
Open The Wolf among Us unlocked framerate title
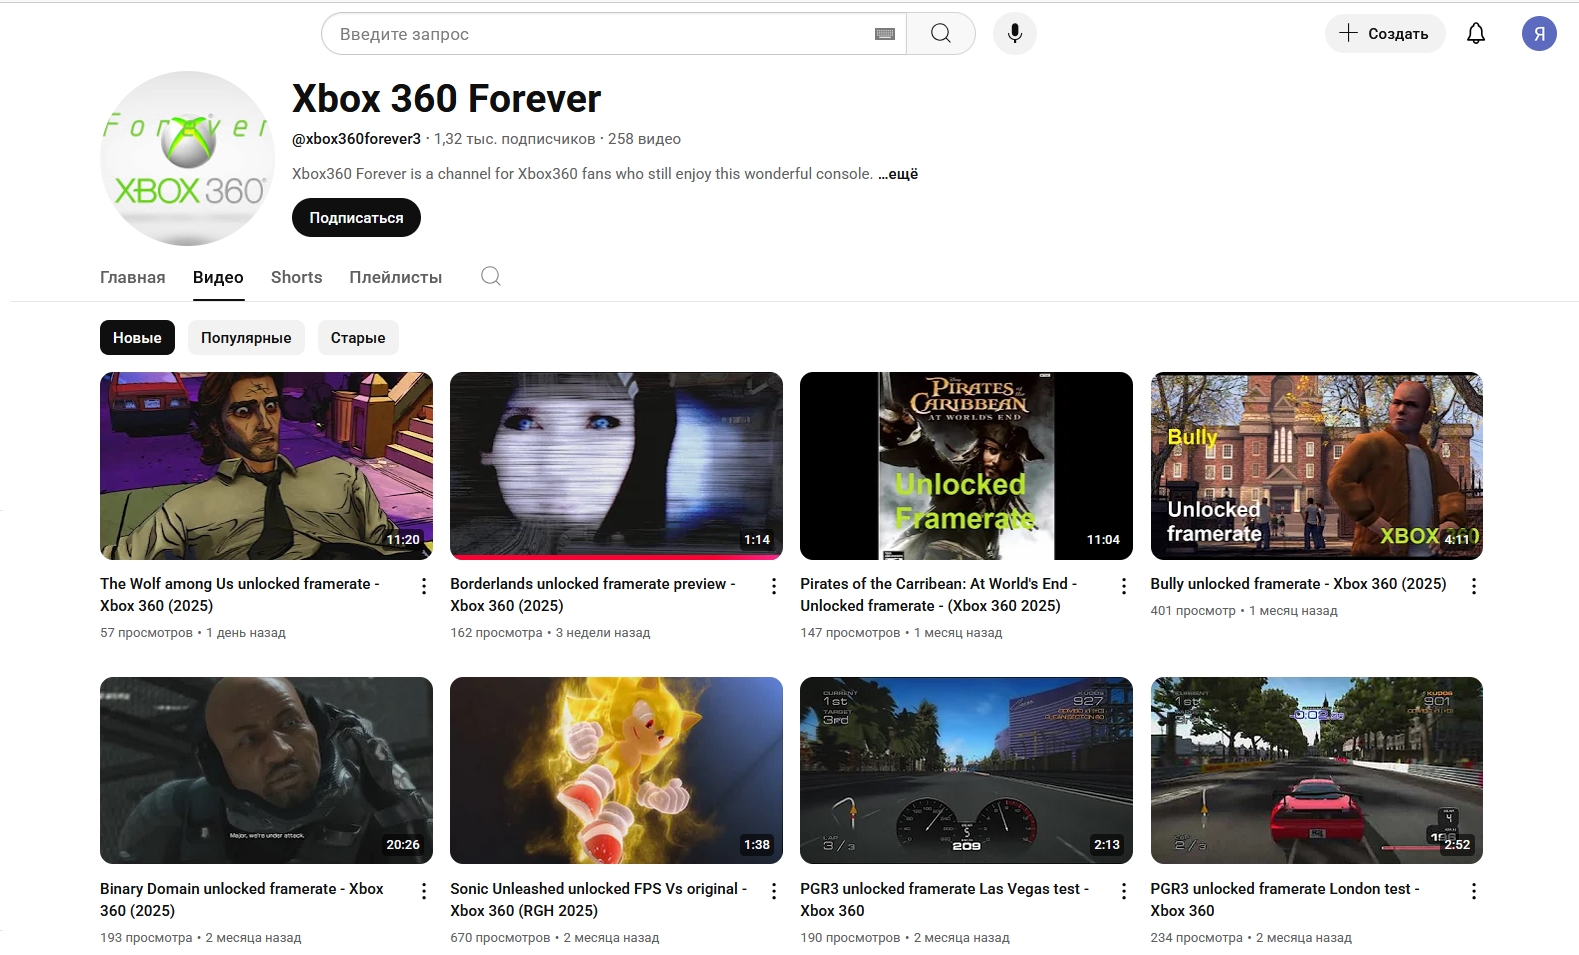tap(240, 595)
